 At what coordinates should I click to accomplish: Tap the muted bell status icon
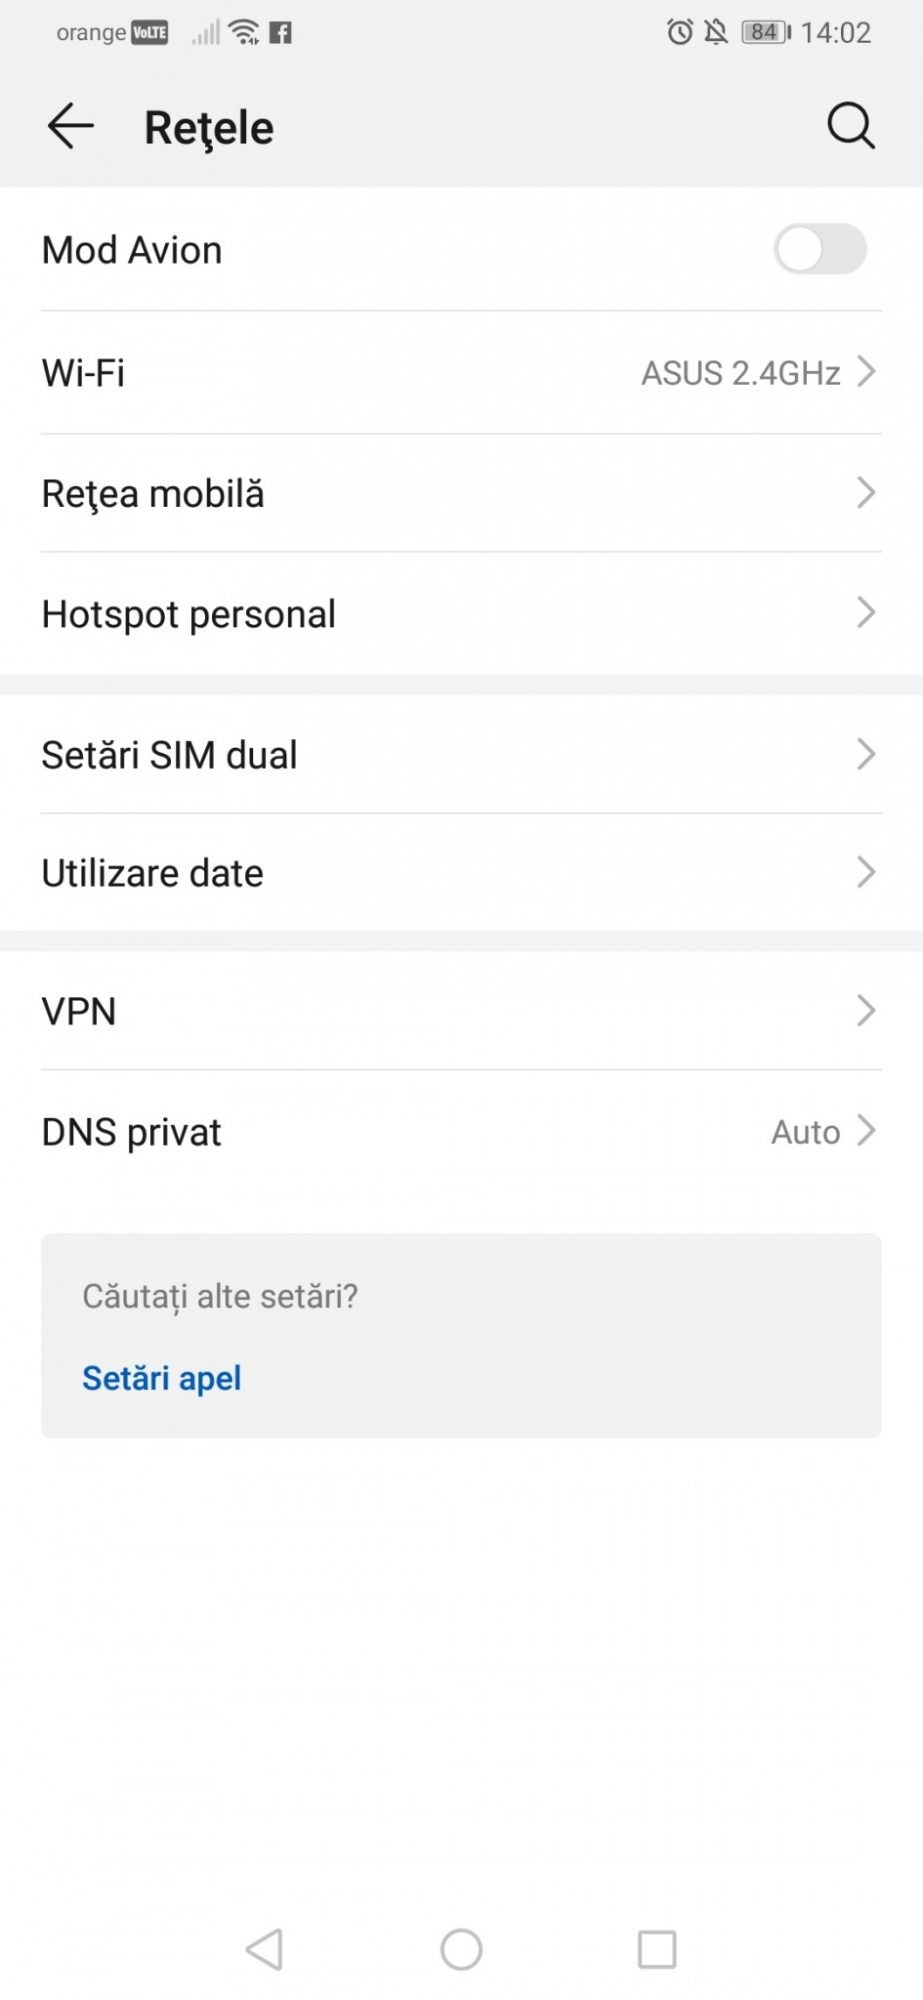(x=716, y=32)
